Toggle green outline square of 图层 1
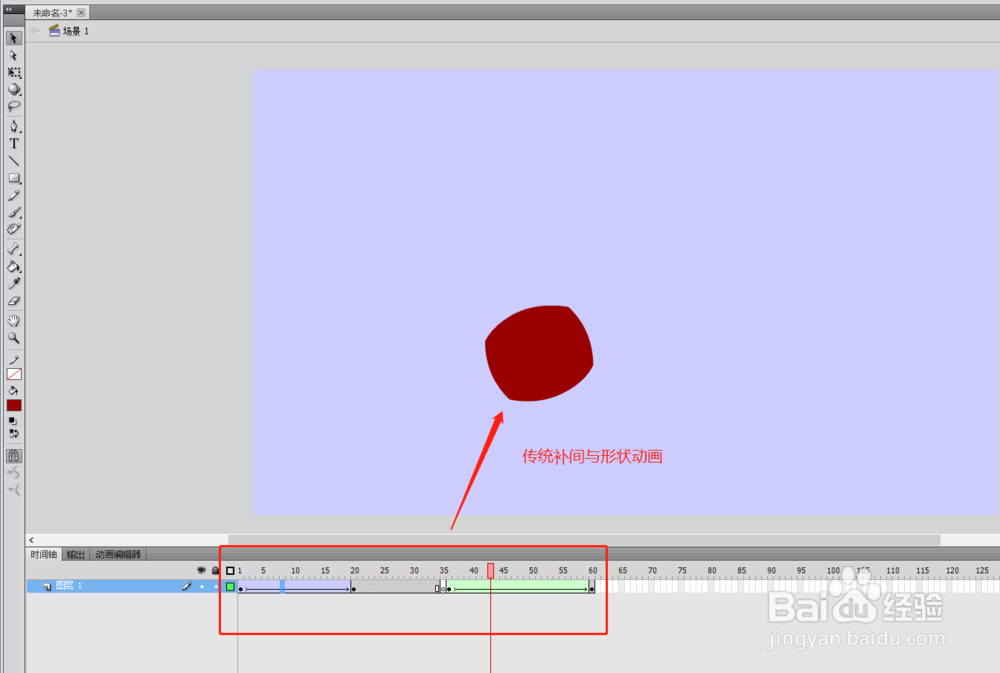 [230, 586]
